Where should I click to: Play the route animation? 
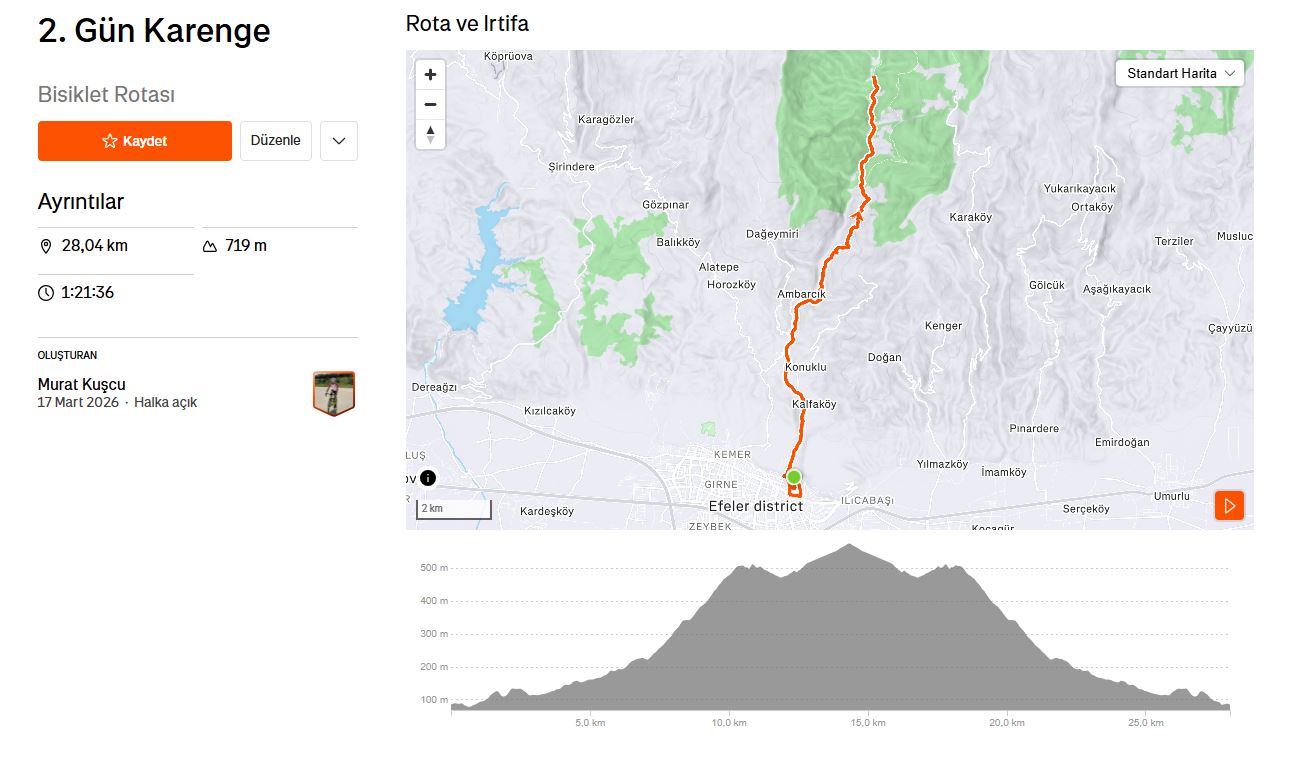[x=1229, y=506]
